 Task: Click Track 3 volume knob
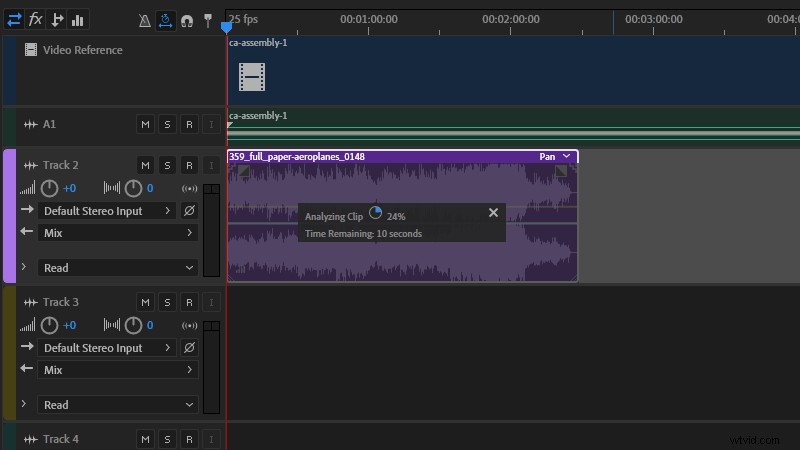pos(49,326)
